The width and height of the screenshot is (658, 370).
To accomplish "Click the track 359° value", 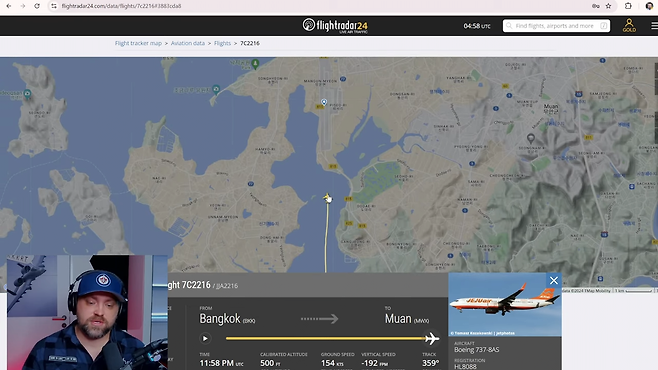I will [x=431, y=363].
